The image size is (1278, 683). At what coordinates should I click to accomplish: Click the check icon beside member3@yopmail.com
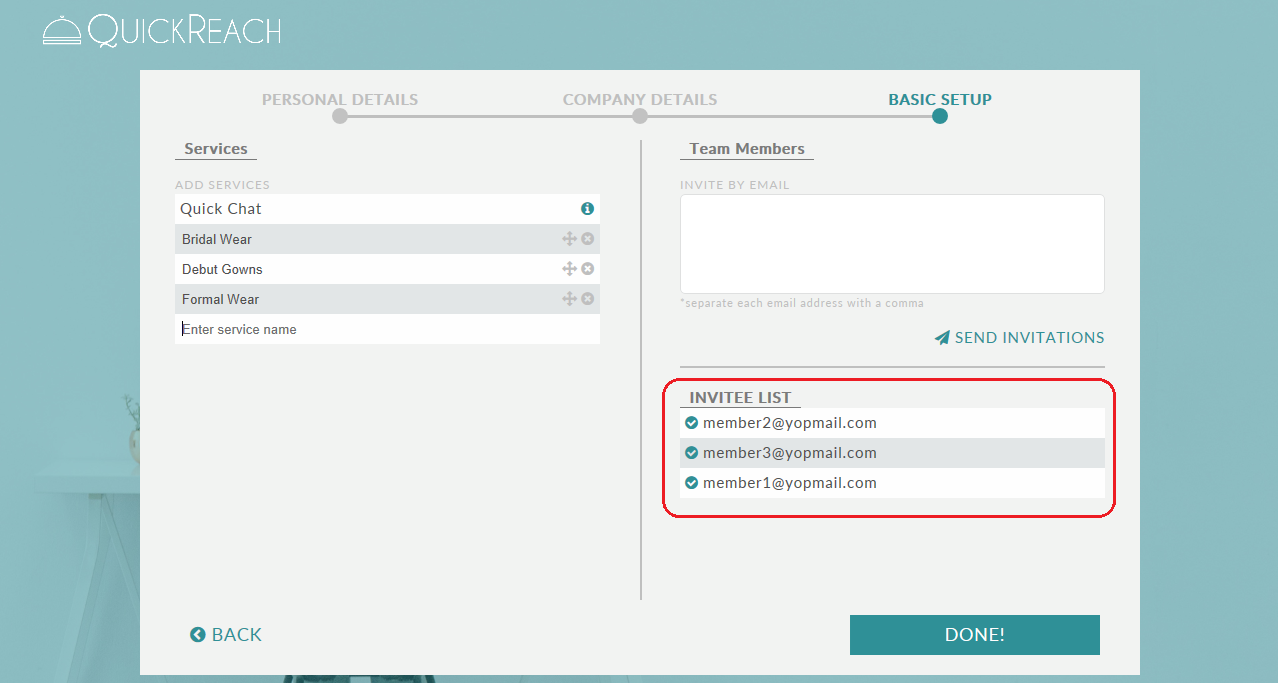[x=691, y=453]
